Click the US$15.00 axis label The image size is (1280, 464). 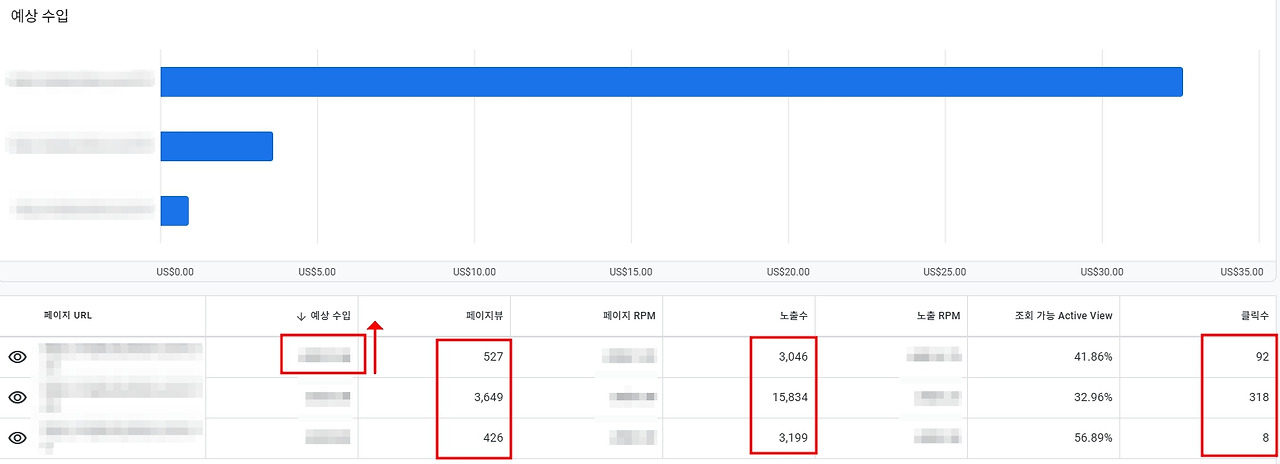631,272
